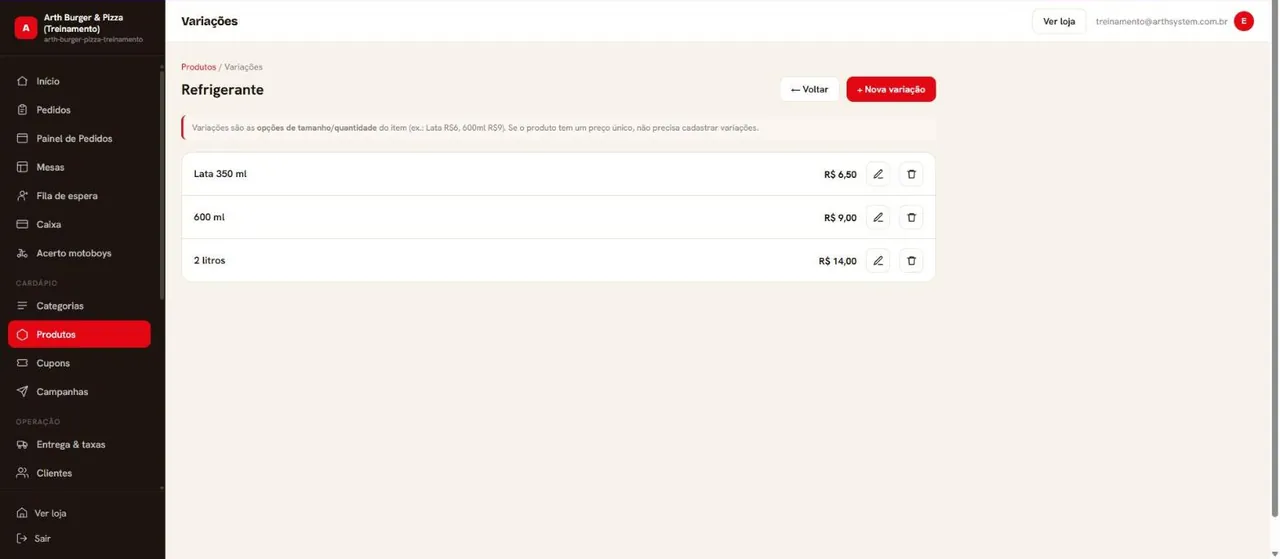Screen dimensions: 1280x559
Task: Edit the Lata 350 ml variation
Action: coord(878,174)
